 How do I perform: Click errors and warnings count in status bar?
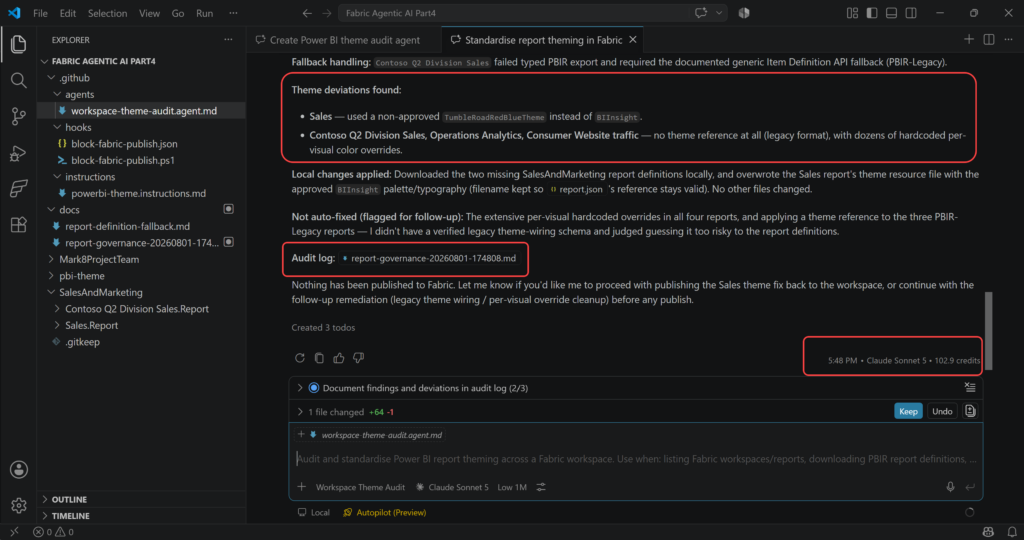(54, 532)
